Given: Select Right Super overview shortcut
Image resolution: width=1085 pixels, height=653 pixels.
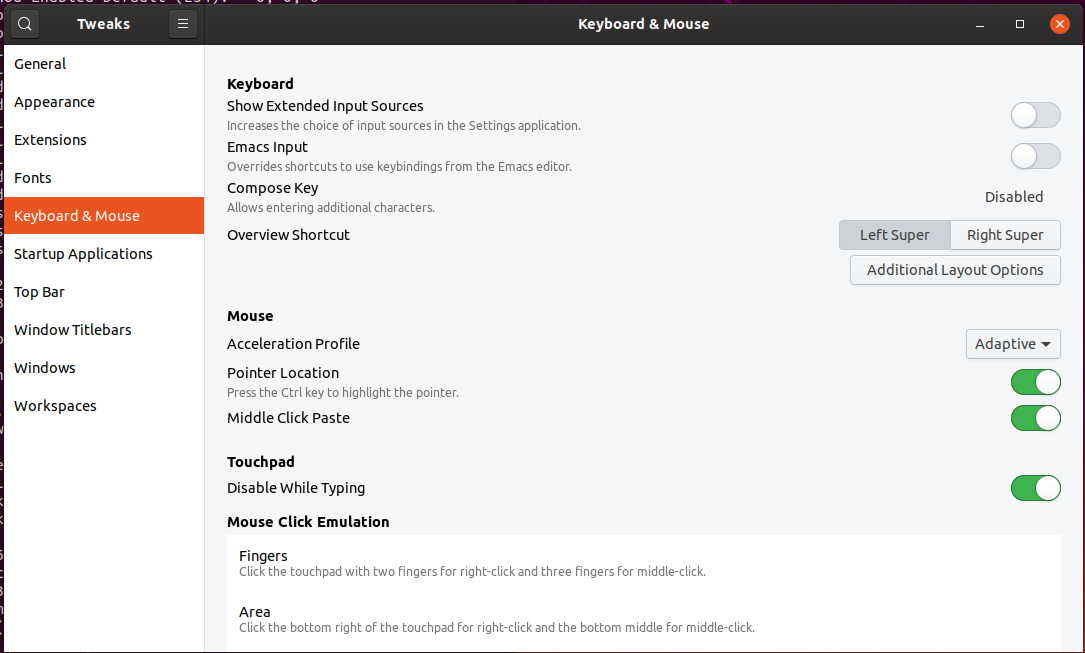Looking at the screenshot, I should pos(1005,235).
